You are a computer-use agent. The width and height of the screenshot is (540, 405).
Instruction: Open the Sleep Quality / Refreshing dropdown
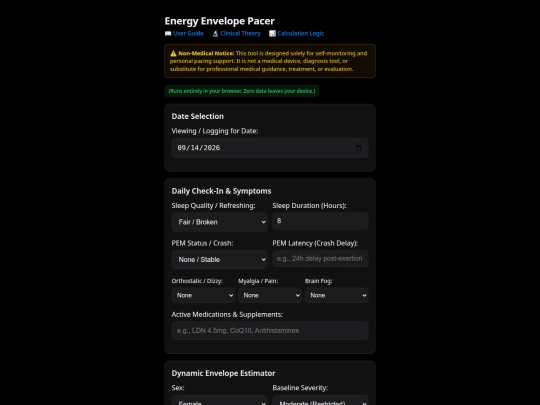[x=220, y=222]
